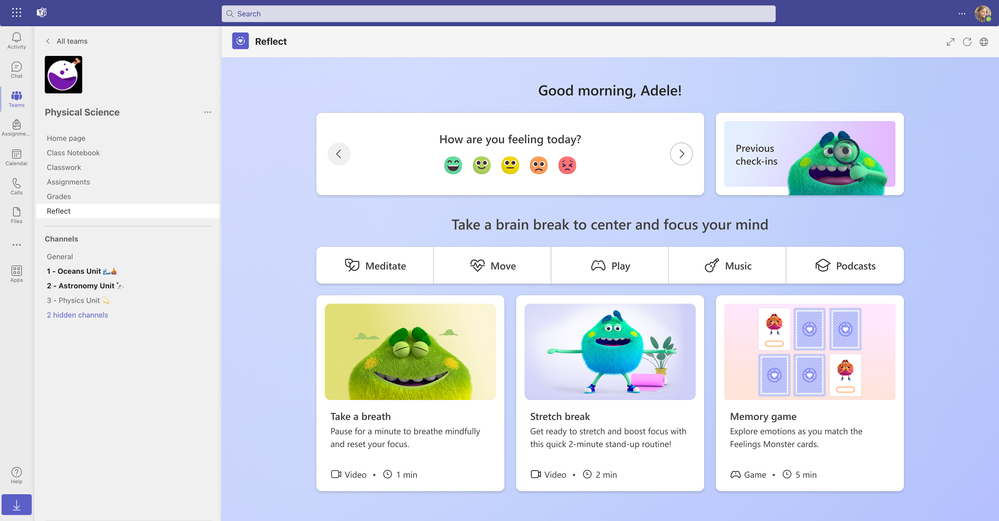Open the app launcher waffle icon

point(17,13)
